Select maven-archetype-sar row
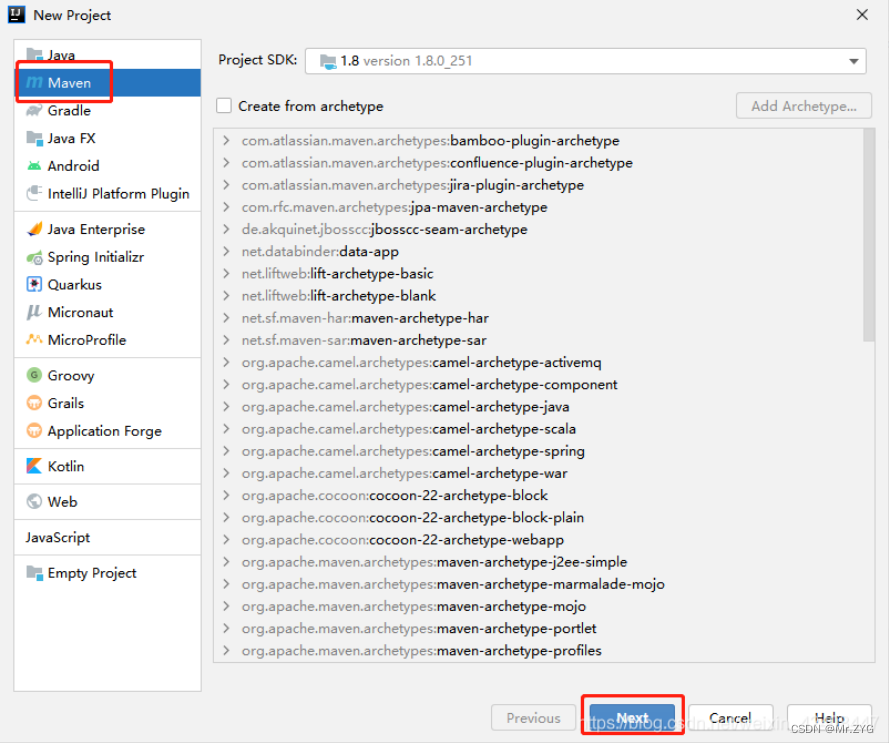 click(x=538, y=340)
